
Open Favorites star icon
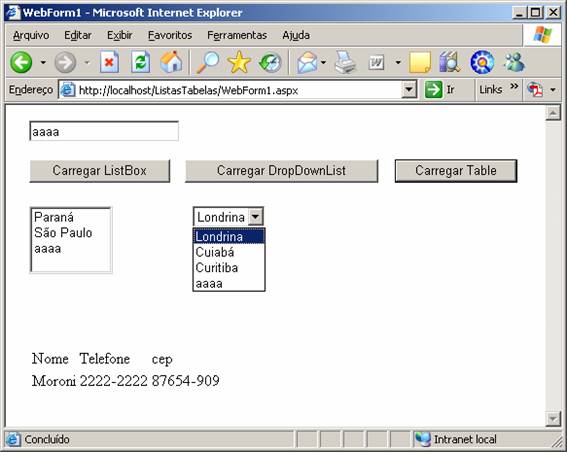point(239,62)
